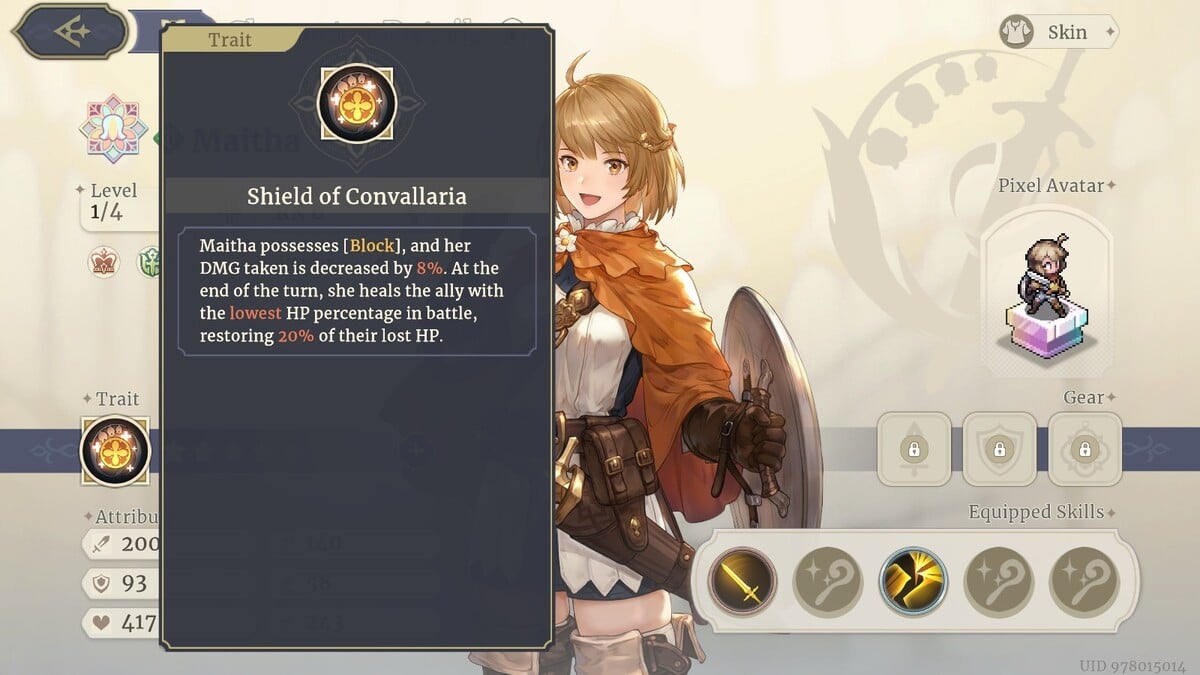1200x675 pixels.
Task: Select the HP stat showing 417
Action: pos(122,622)
